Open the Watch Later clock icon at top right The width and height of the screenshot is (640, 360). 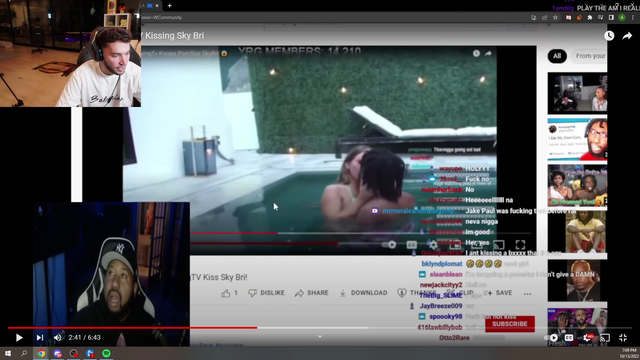[x=609, y=36]
